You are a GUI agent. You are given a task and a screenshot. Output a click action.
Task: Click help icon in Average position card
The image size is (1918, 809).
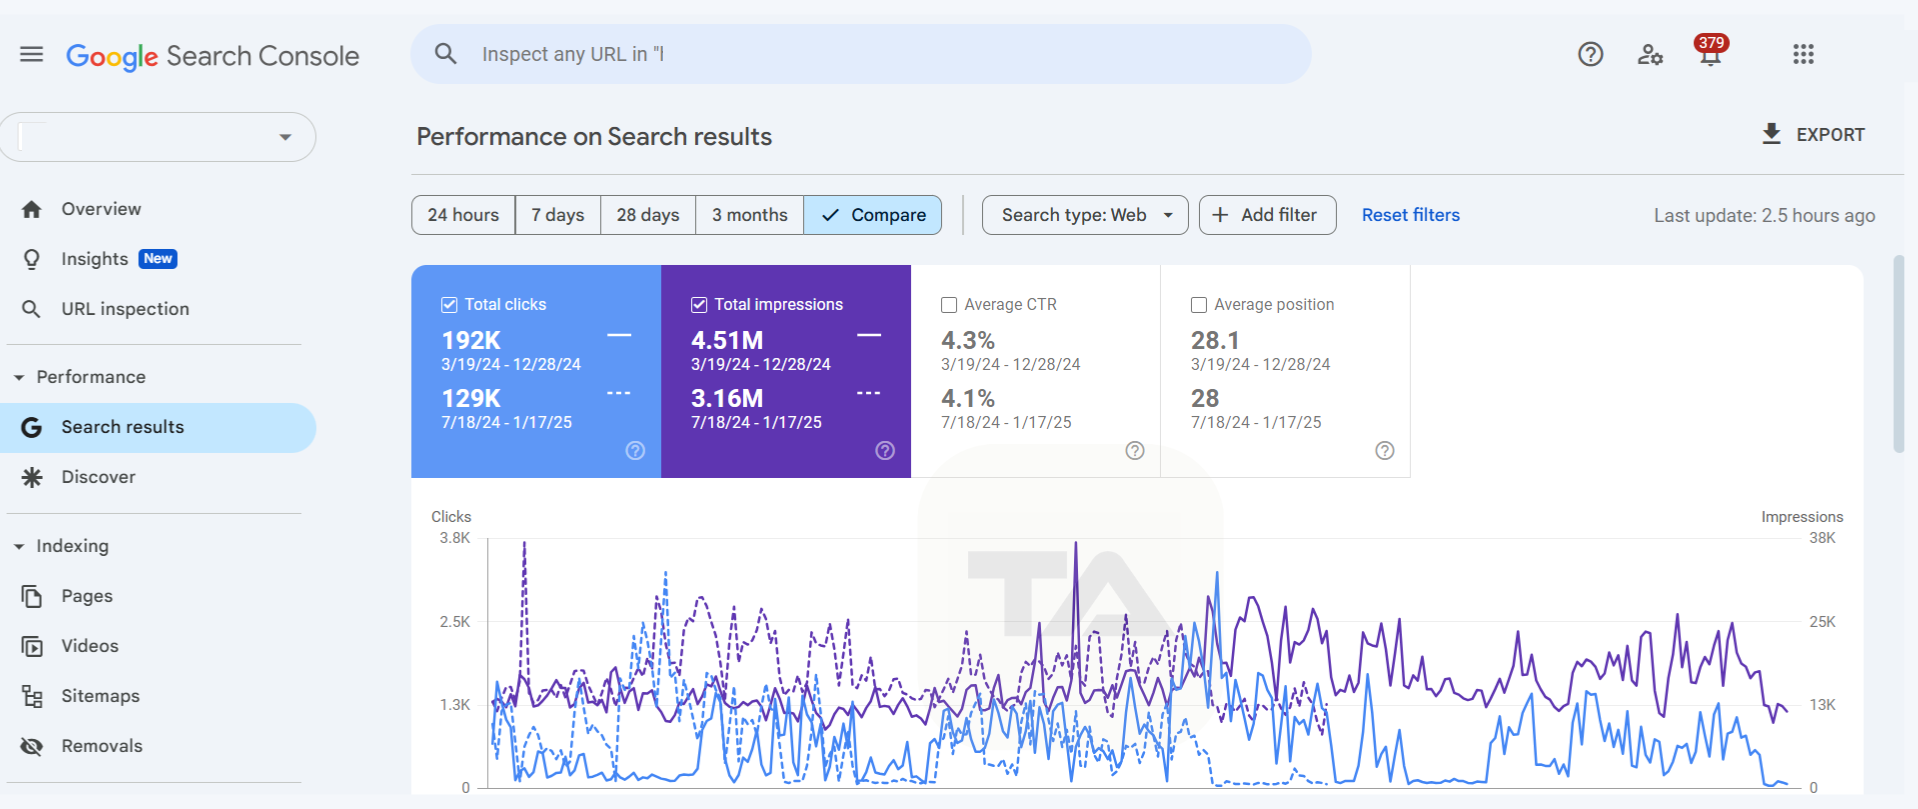(x=1384, y=451)
